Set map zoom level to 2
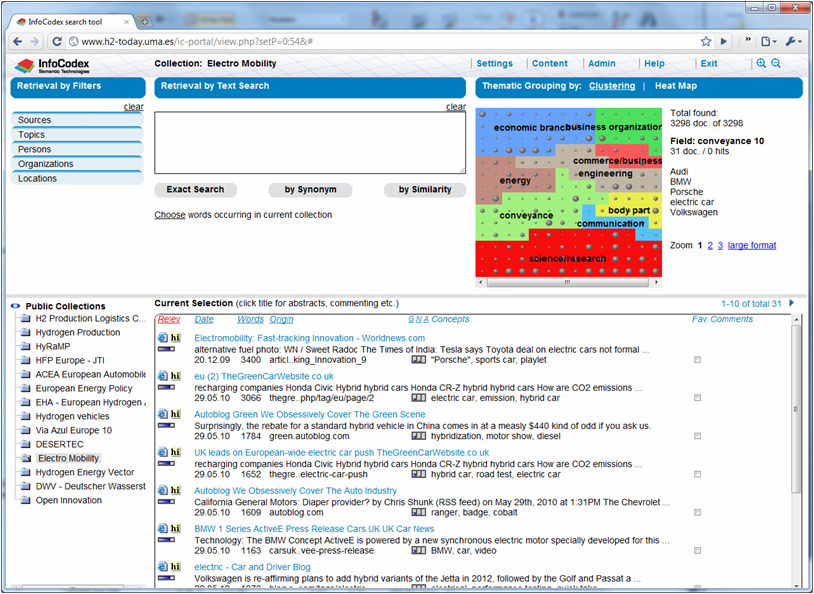Image resolution: width=814 pixels, height=594 pixels. pos(710,245)
